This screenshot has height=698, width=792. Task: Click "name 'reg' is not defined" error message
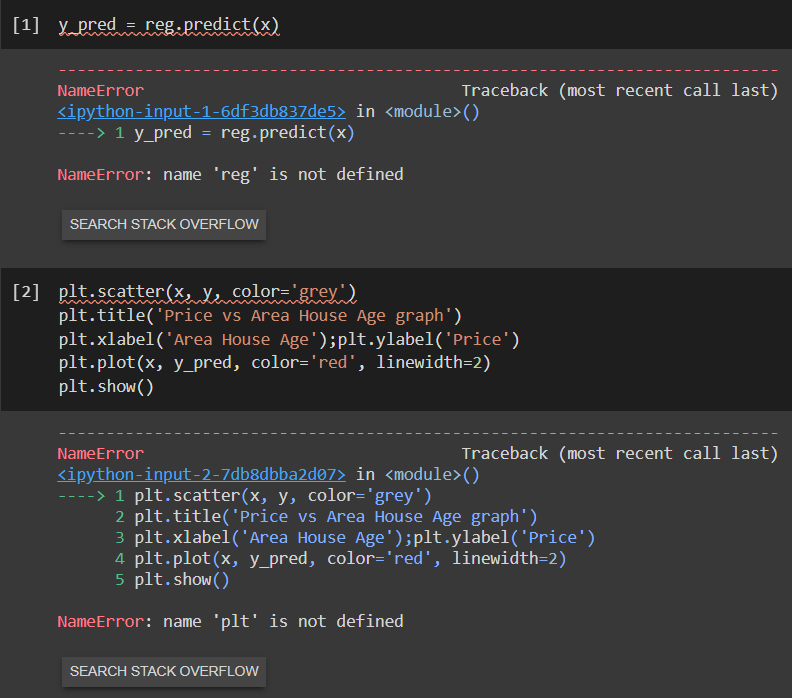[x=283, y=175]
